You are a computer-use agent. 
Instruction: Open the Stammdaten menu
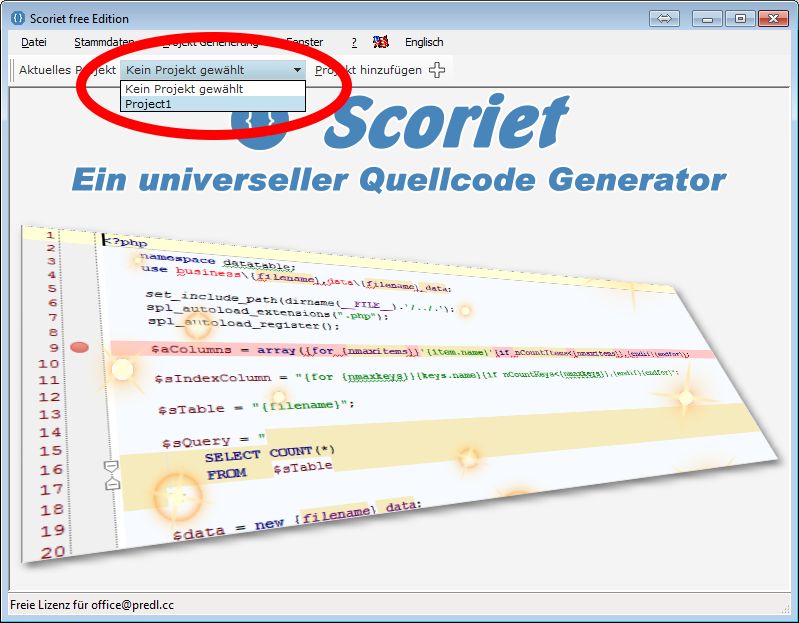coord(104,42)
